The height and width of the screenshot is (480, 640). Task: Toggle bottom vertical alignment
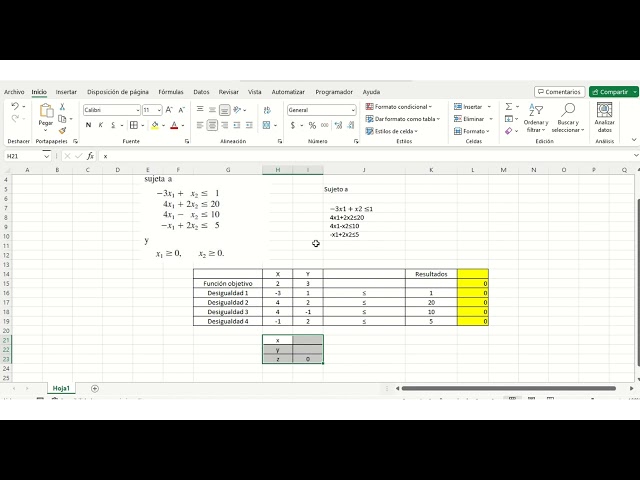(224, 110)
